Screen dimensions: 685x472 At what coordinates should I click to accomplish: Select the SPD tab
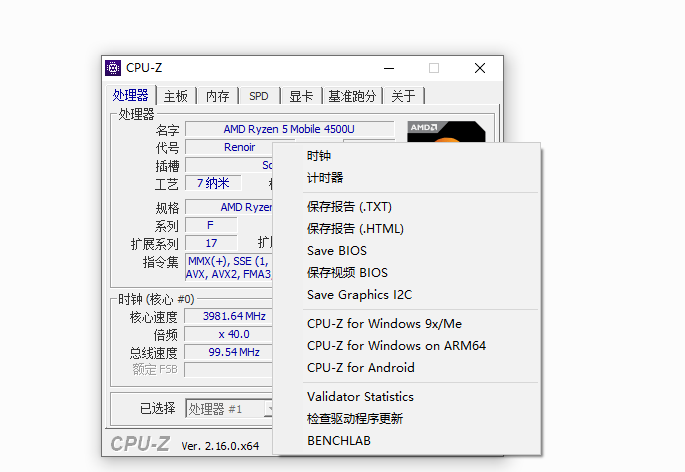[259, 96]
